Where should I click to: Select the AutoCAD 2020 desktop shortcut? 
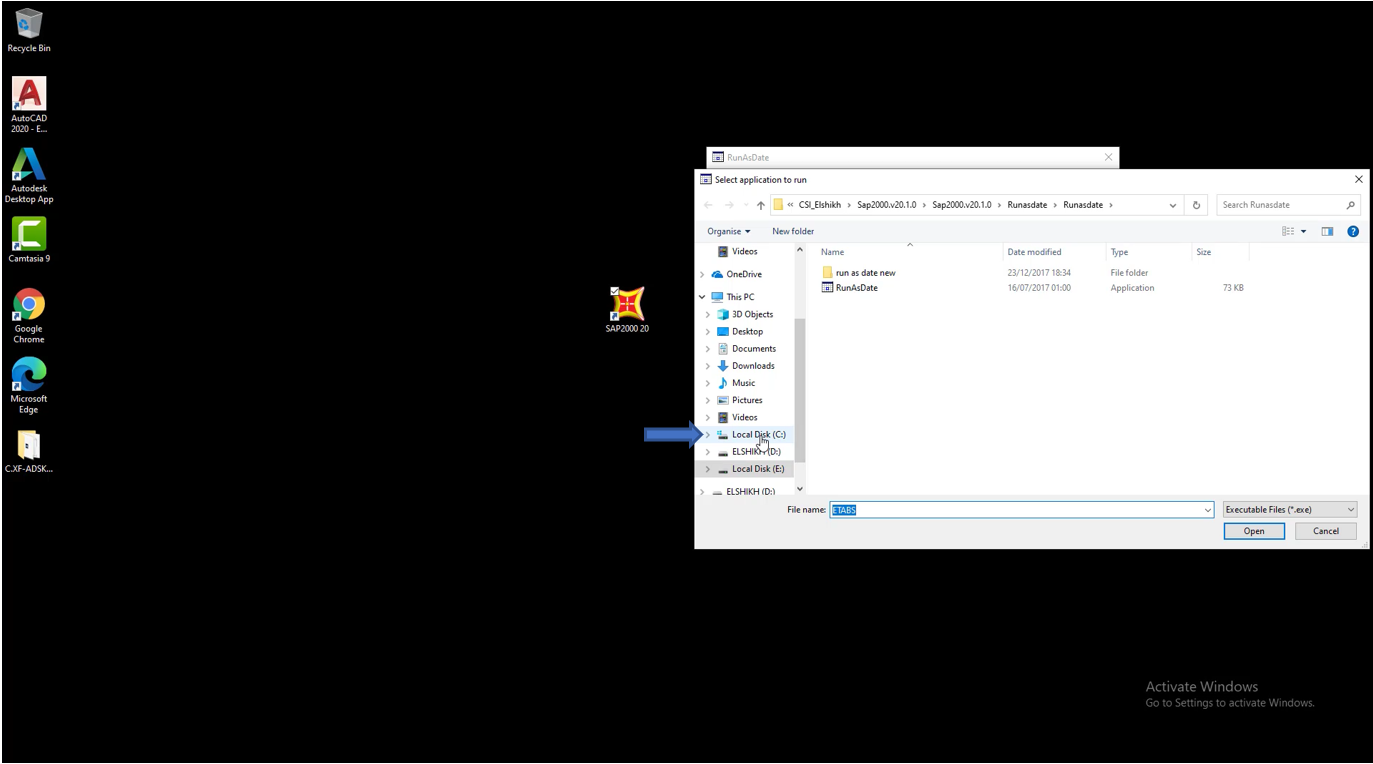point(29,104)
